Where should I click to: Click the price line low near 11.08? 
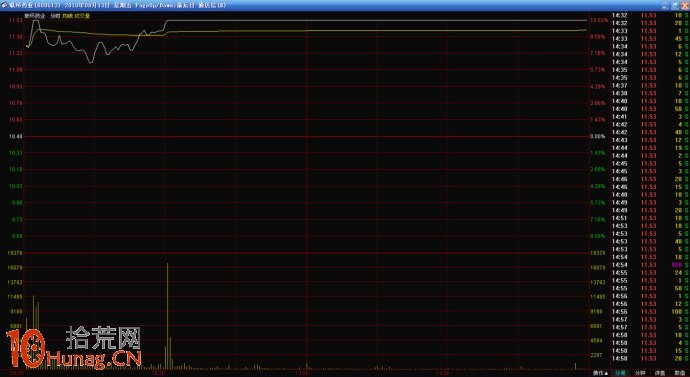[91, 62]
